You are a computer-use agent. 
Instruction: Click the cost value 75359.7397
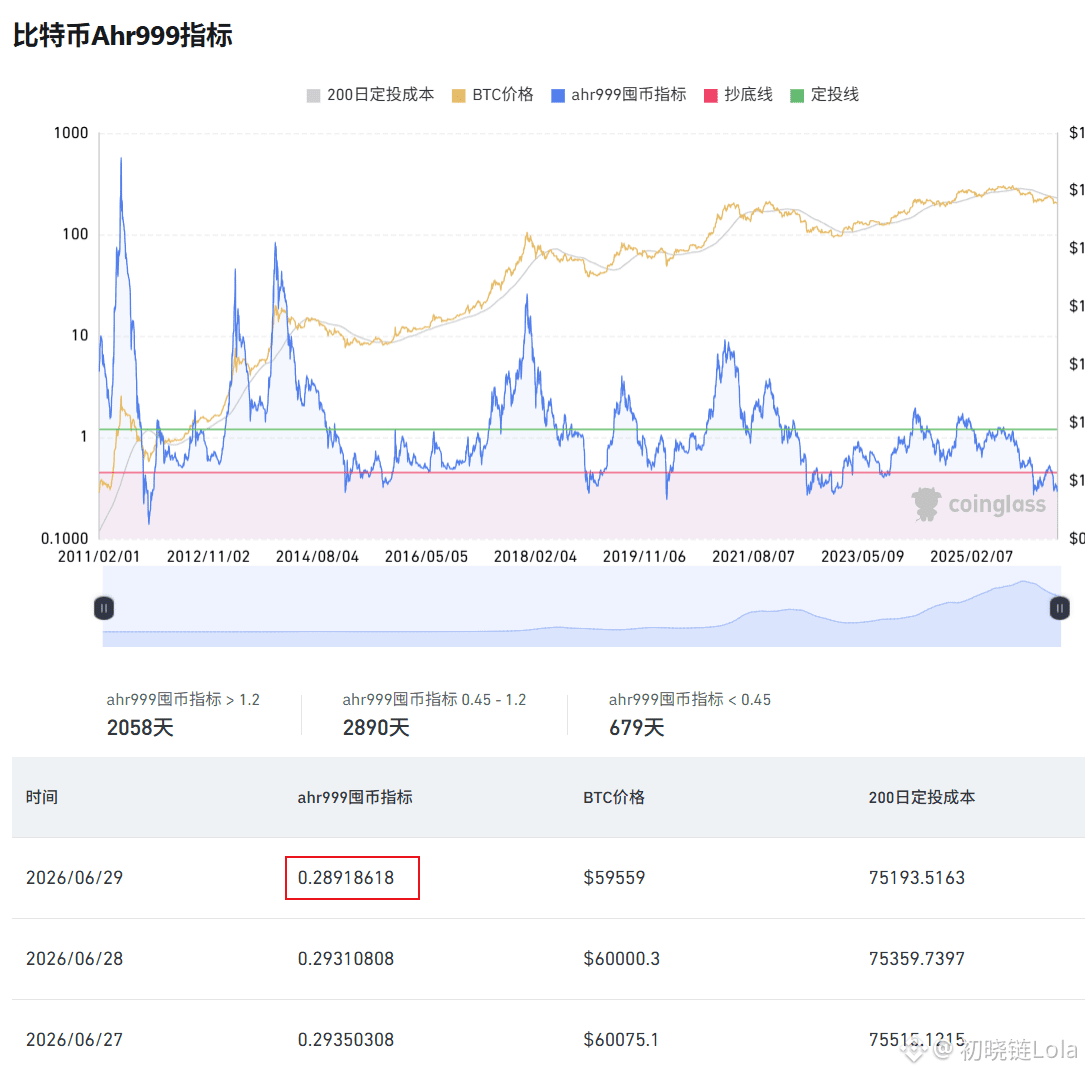click(917, 959)
